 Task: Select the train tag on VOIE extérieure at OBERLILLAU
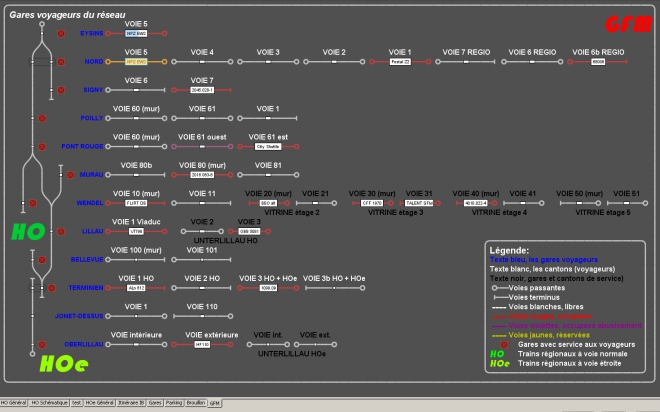[202, 345]
